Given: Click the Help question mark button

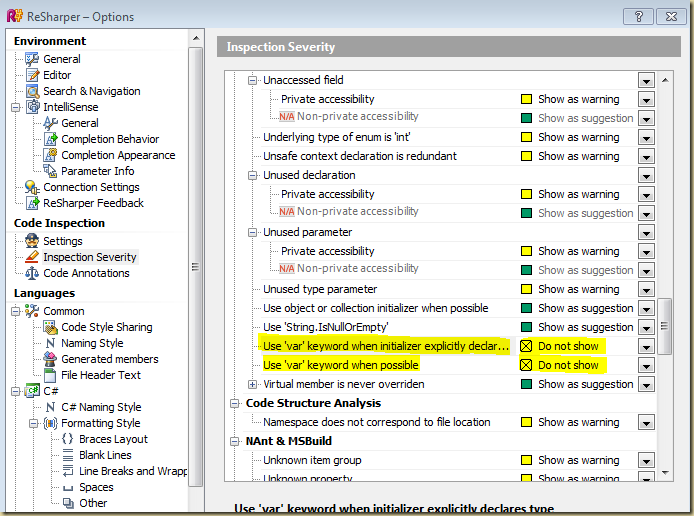Looking at the screenshot, I should [638, 17].
